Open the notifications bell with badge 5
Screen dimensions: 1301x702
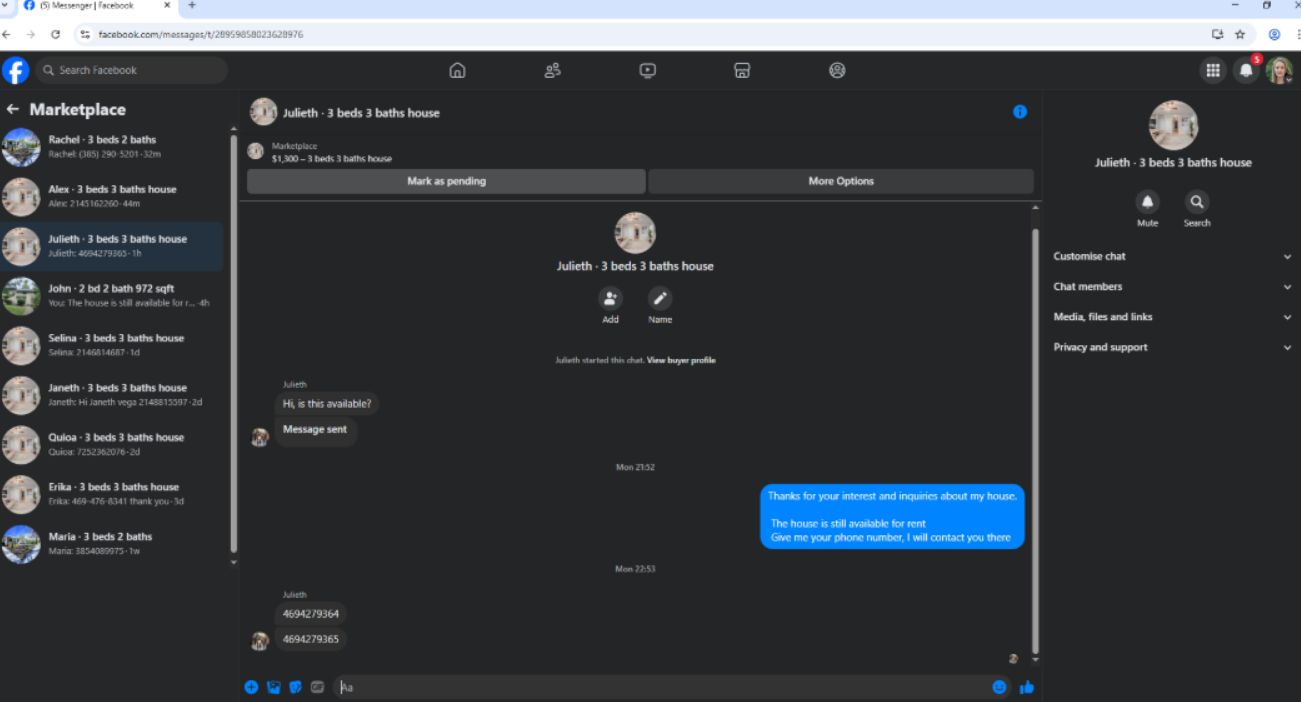[1246, 70]
